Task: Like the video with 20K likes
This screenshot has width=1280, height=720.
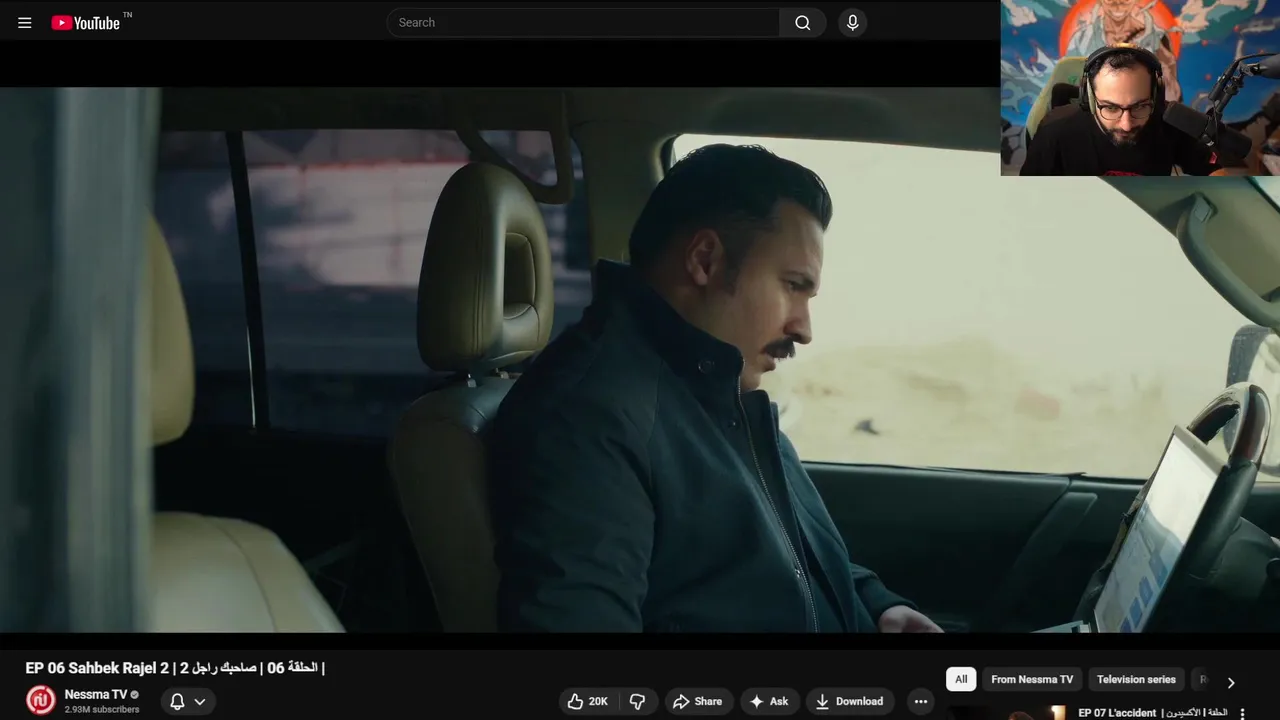Action: [587, 701]
